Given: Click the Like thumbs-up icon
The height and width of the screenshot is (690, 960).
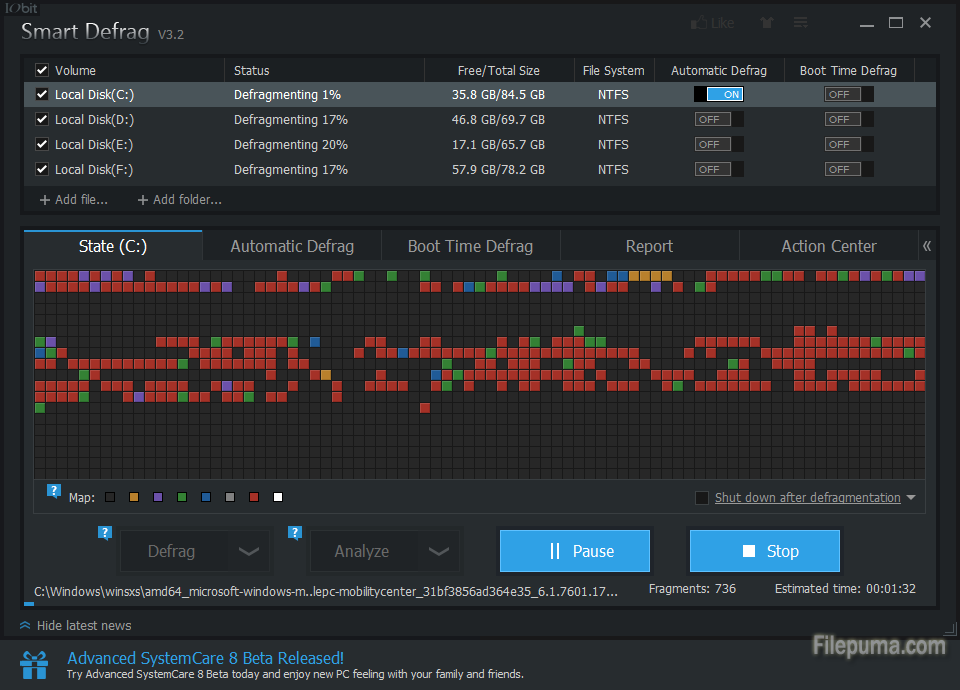Looking at the screenshot, I should (698, 23).
